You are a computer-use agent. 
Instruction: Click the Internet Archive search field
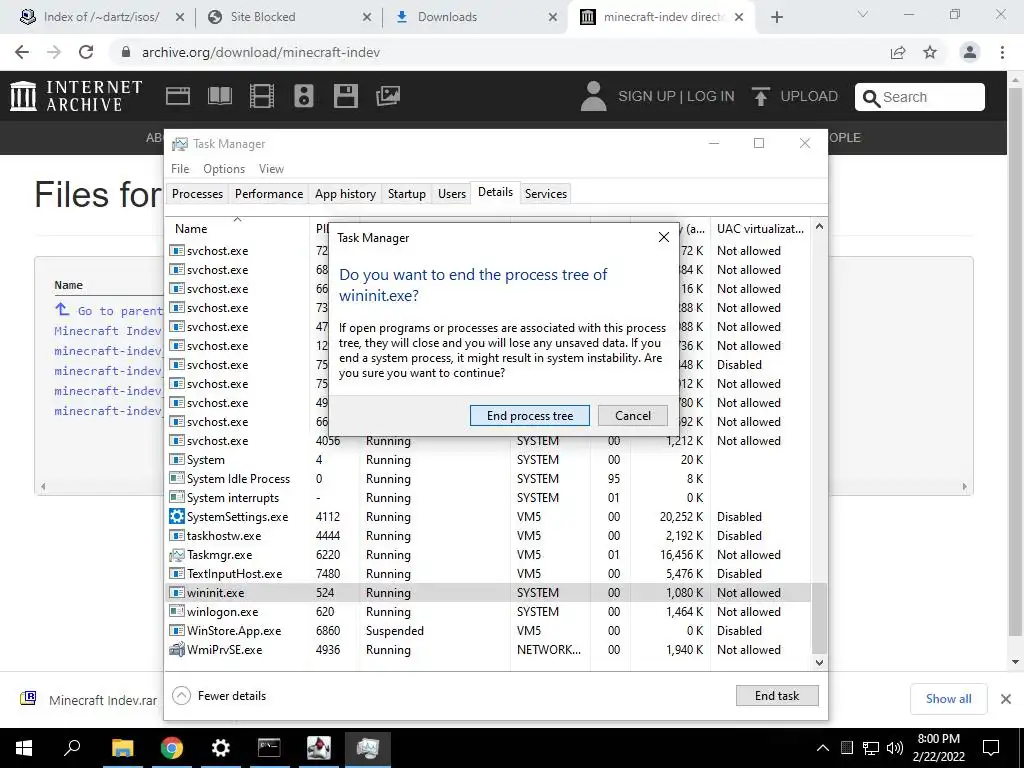pyautogui.click(x=920, y=97)
